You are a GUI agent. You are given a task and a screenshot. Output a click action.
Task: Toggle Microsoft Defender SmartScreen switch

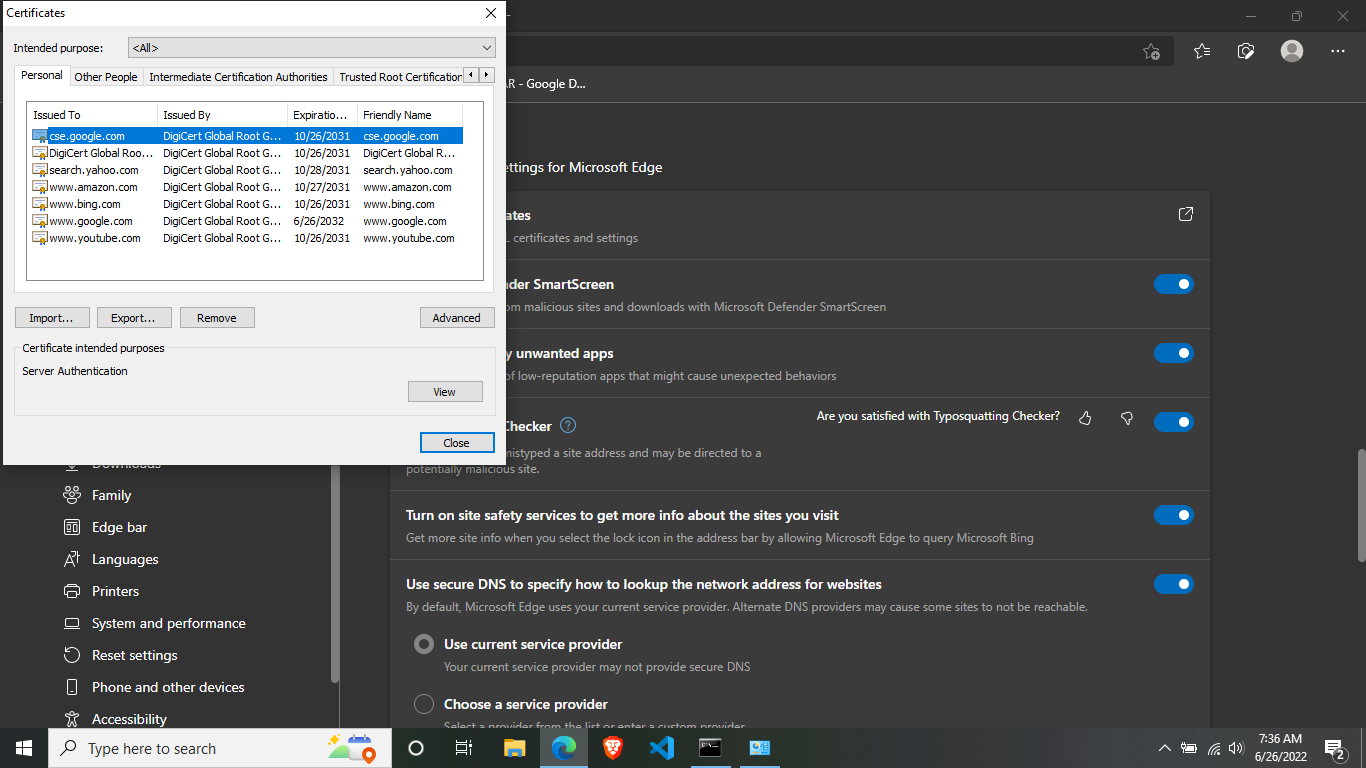pyautogui.click(x=1174, y=284)
